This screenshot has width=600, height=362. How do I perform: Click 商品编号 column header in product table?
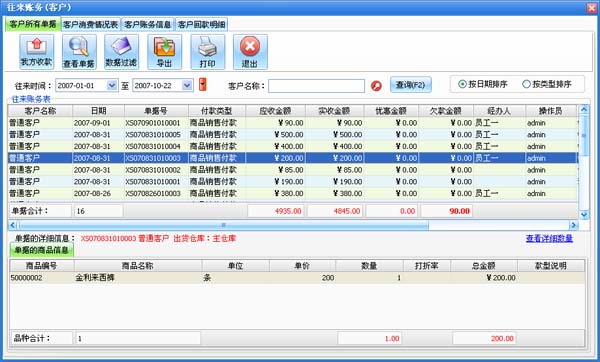tap(42, 266)
